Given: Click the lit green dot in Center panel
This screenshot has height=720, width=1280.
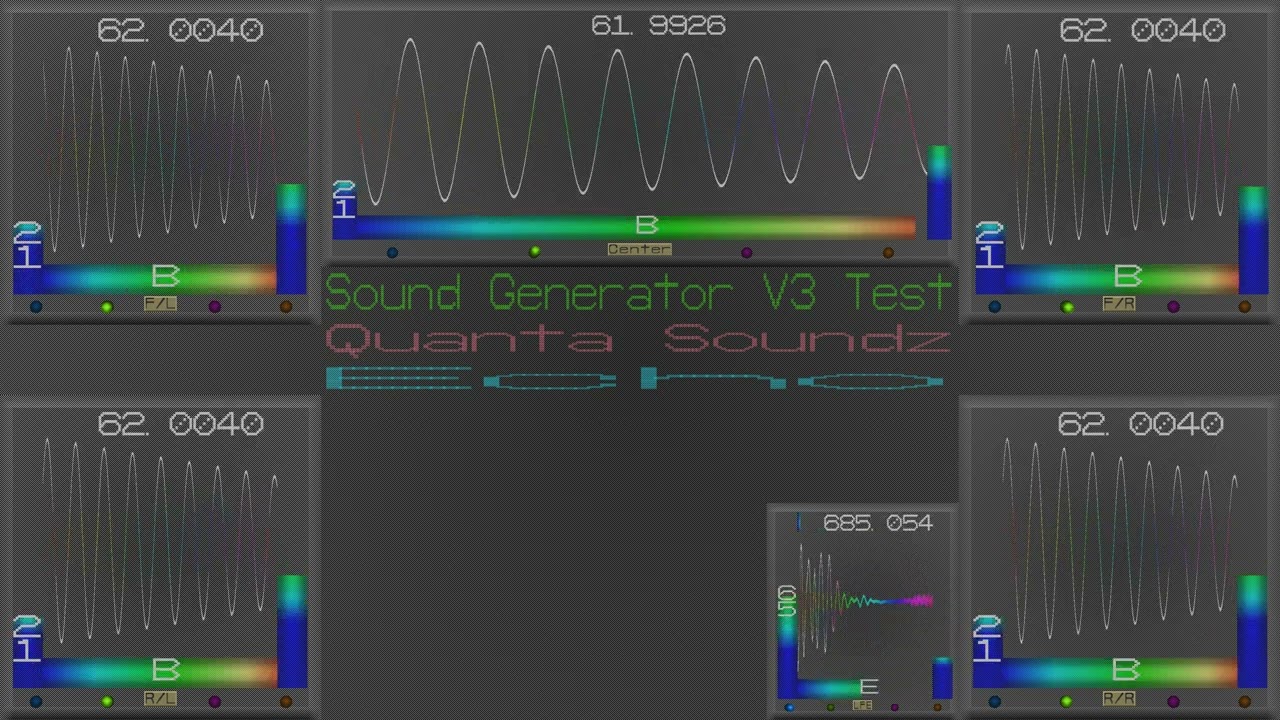Looking at the screenshot, I should pos(535,252).
